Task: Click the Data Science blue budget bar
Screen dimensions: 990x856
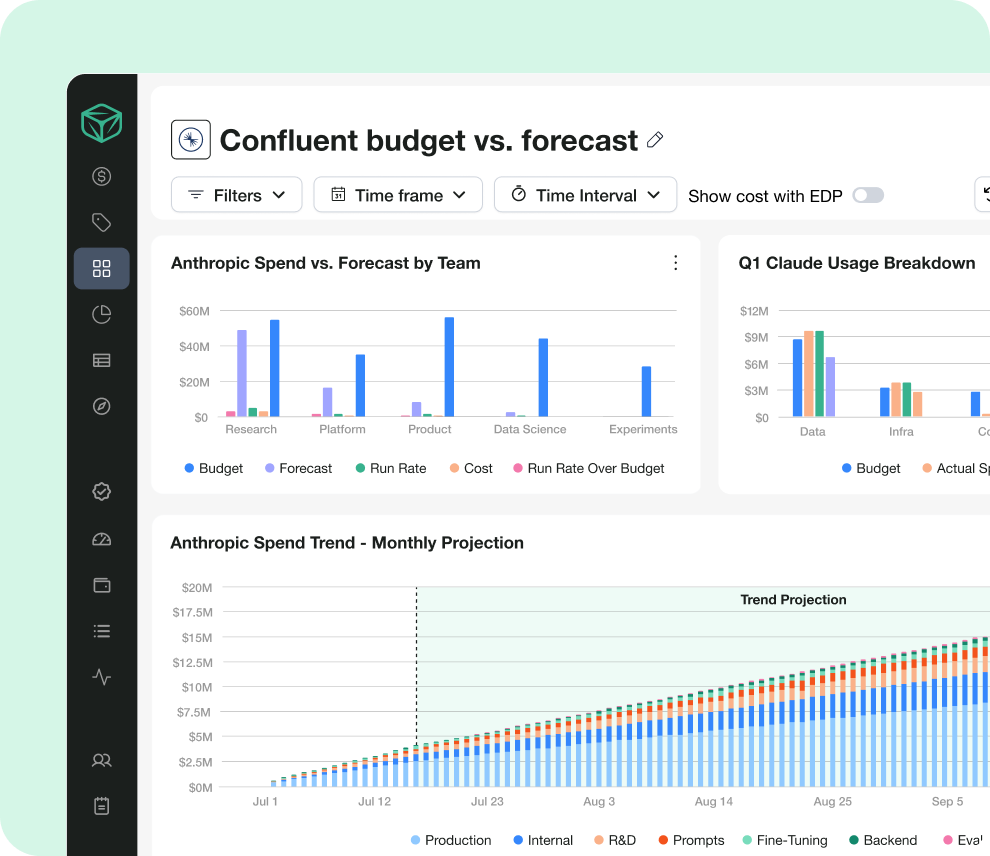Action: 543,377
